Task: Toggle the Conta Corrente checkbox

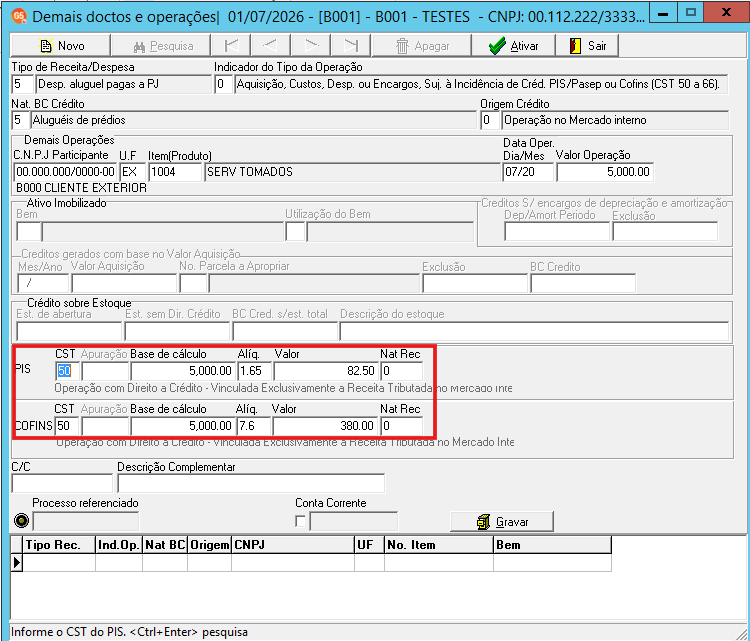Action: pyautogui.click(x=300, y=521)
